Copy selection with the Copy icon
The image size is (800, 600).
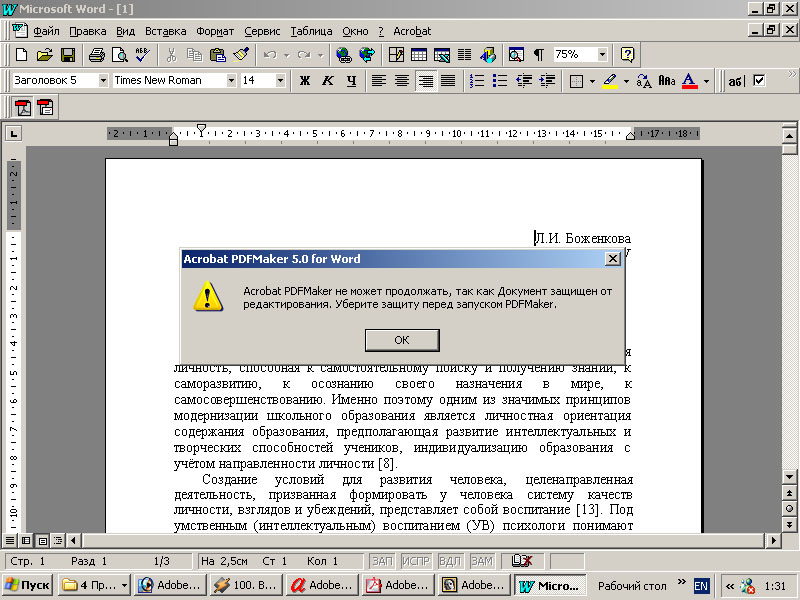click(194, 55)
